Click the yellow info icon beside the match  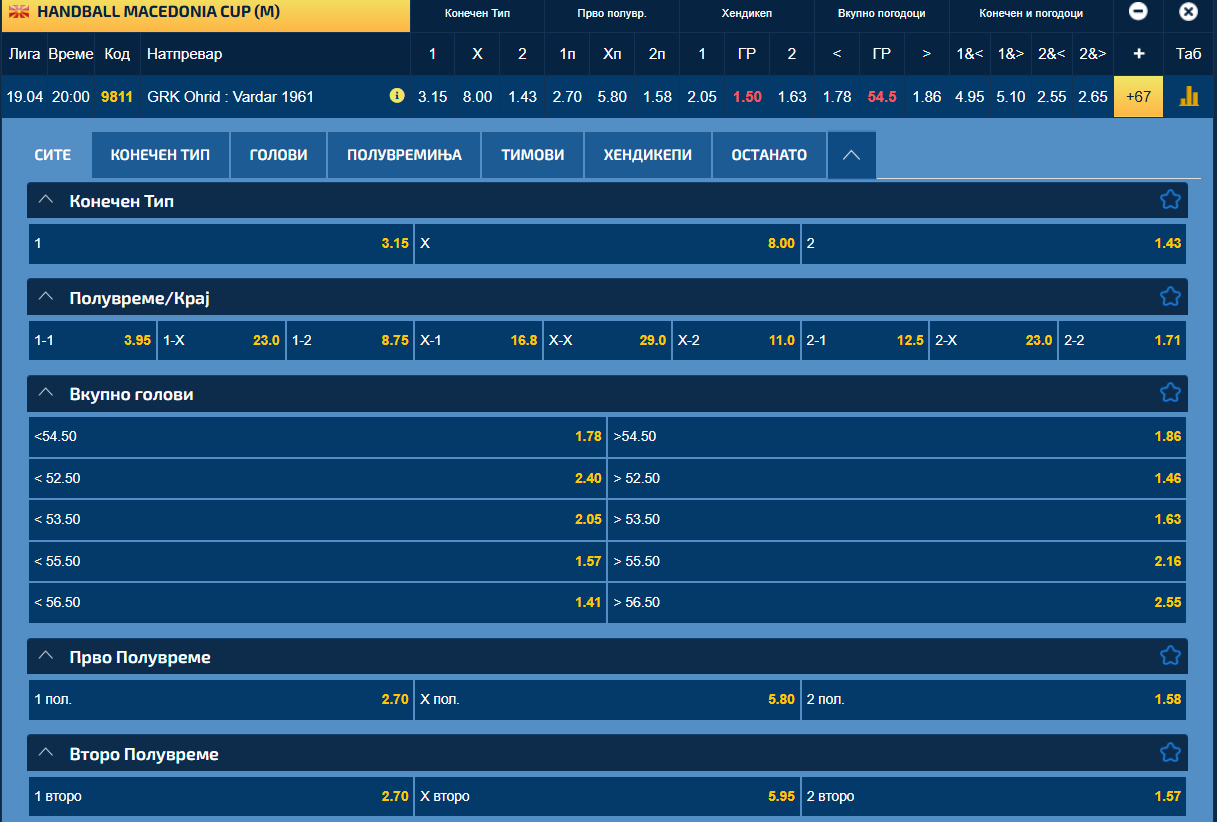(397, 96)
